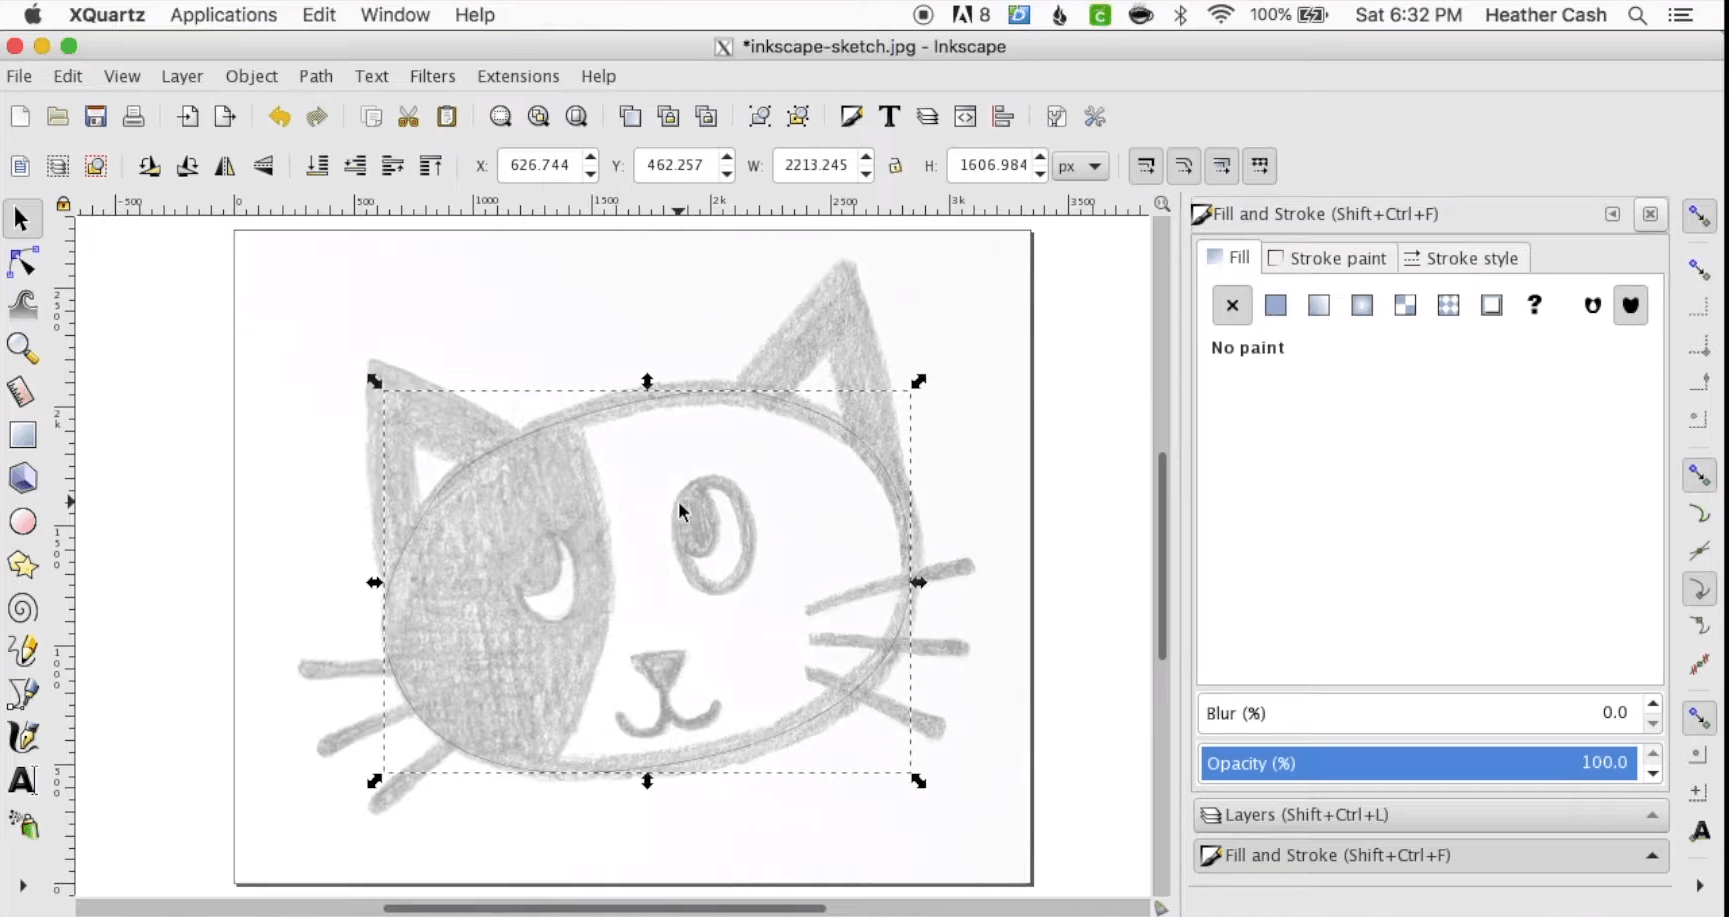Click the Y coordinate input field
Screen dimensions: 1729x917
point(676,165)
